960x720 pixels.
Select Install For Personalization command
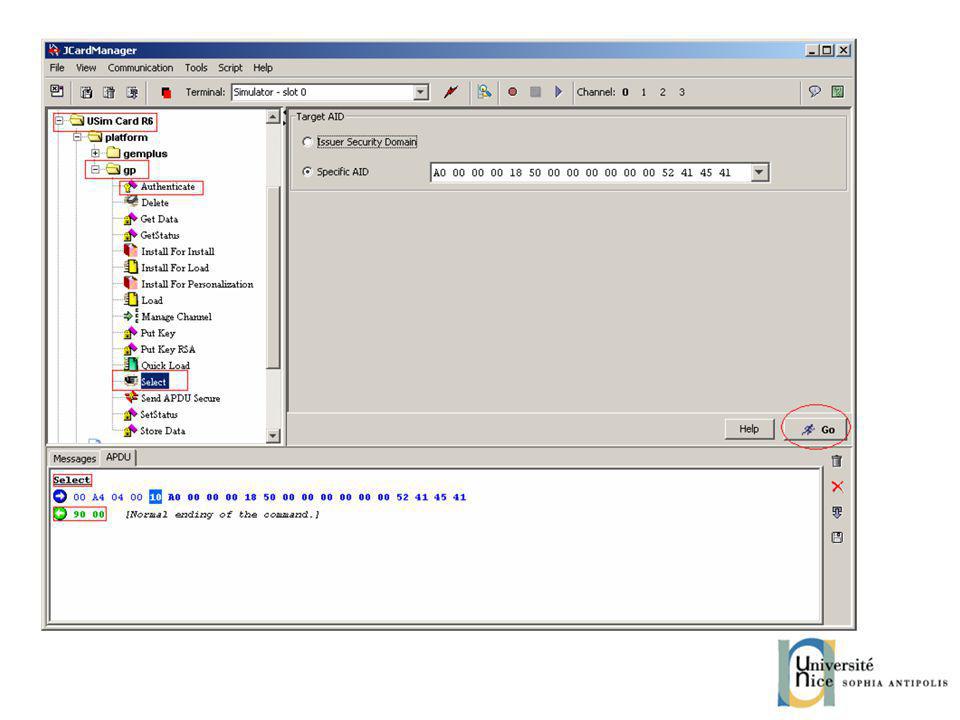197,285
